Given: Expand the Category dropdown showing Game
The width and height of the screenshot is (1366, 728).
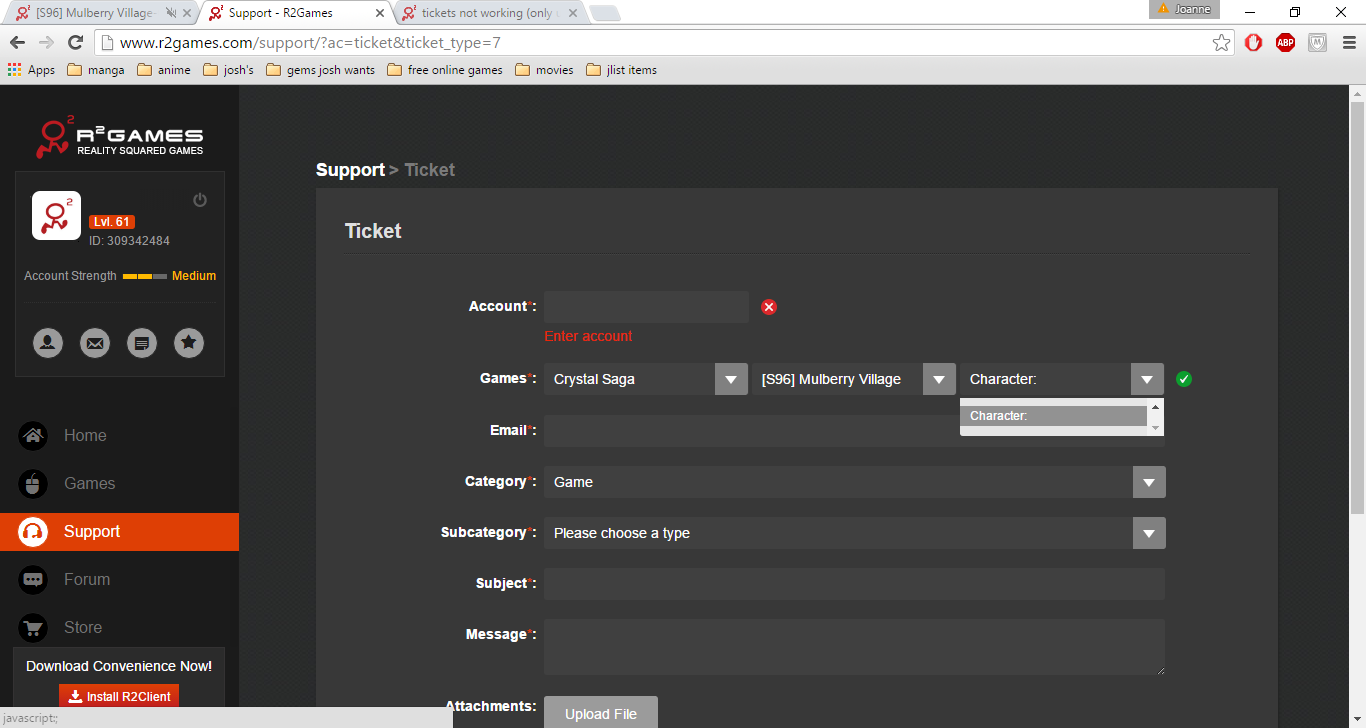Looking at the screenshot, I should (854, 482).
